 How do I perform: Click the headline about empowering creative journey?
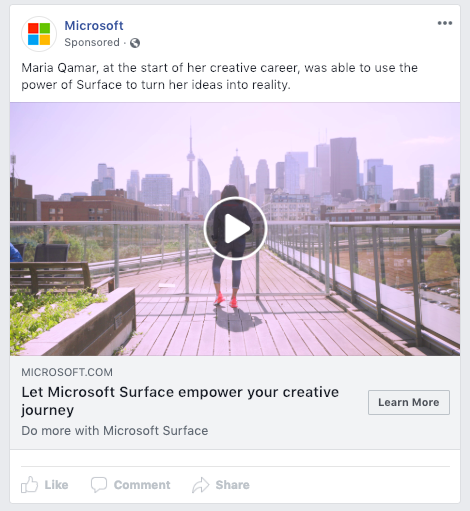click(x=180, y=401)
